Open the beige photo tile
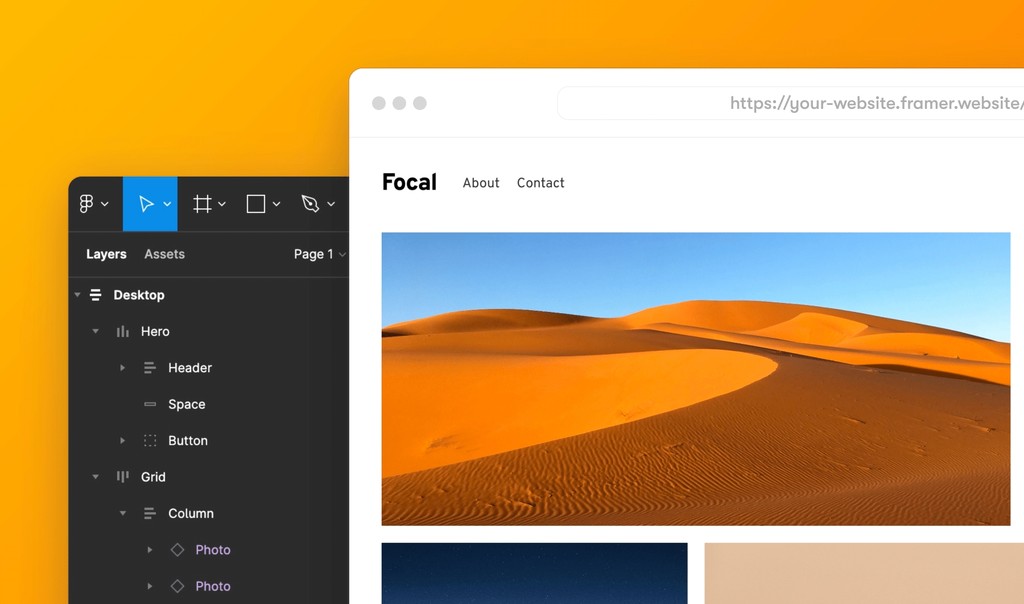The image size is (1024, 604). (864, 573)
